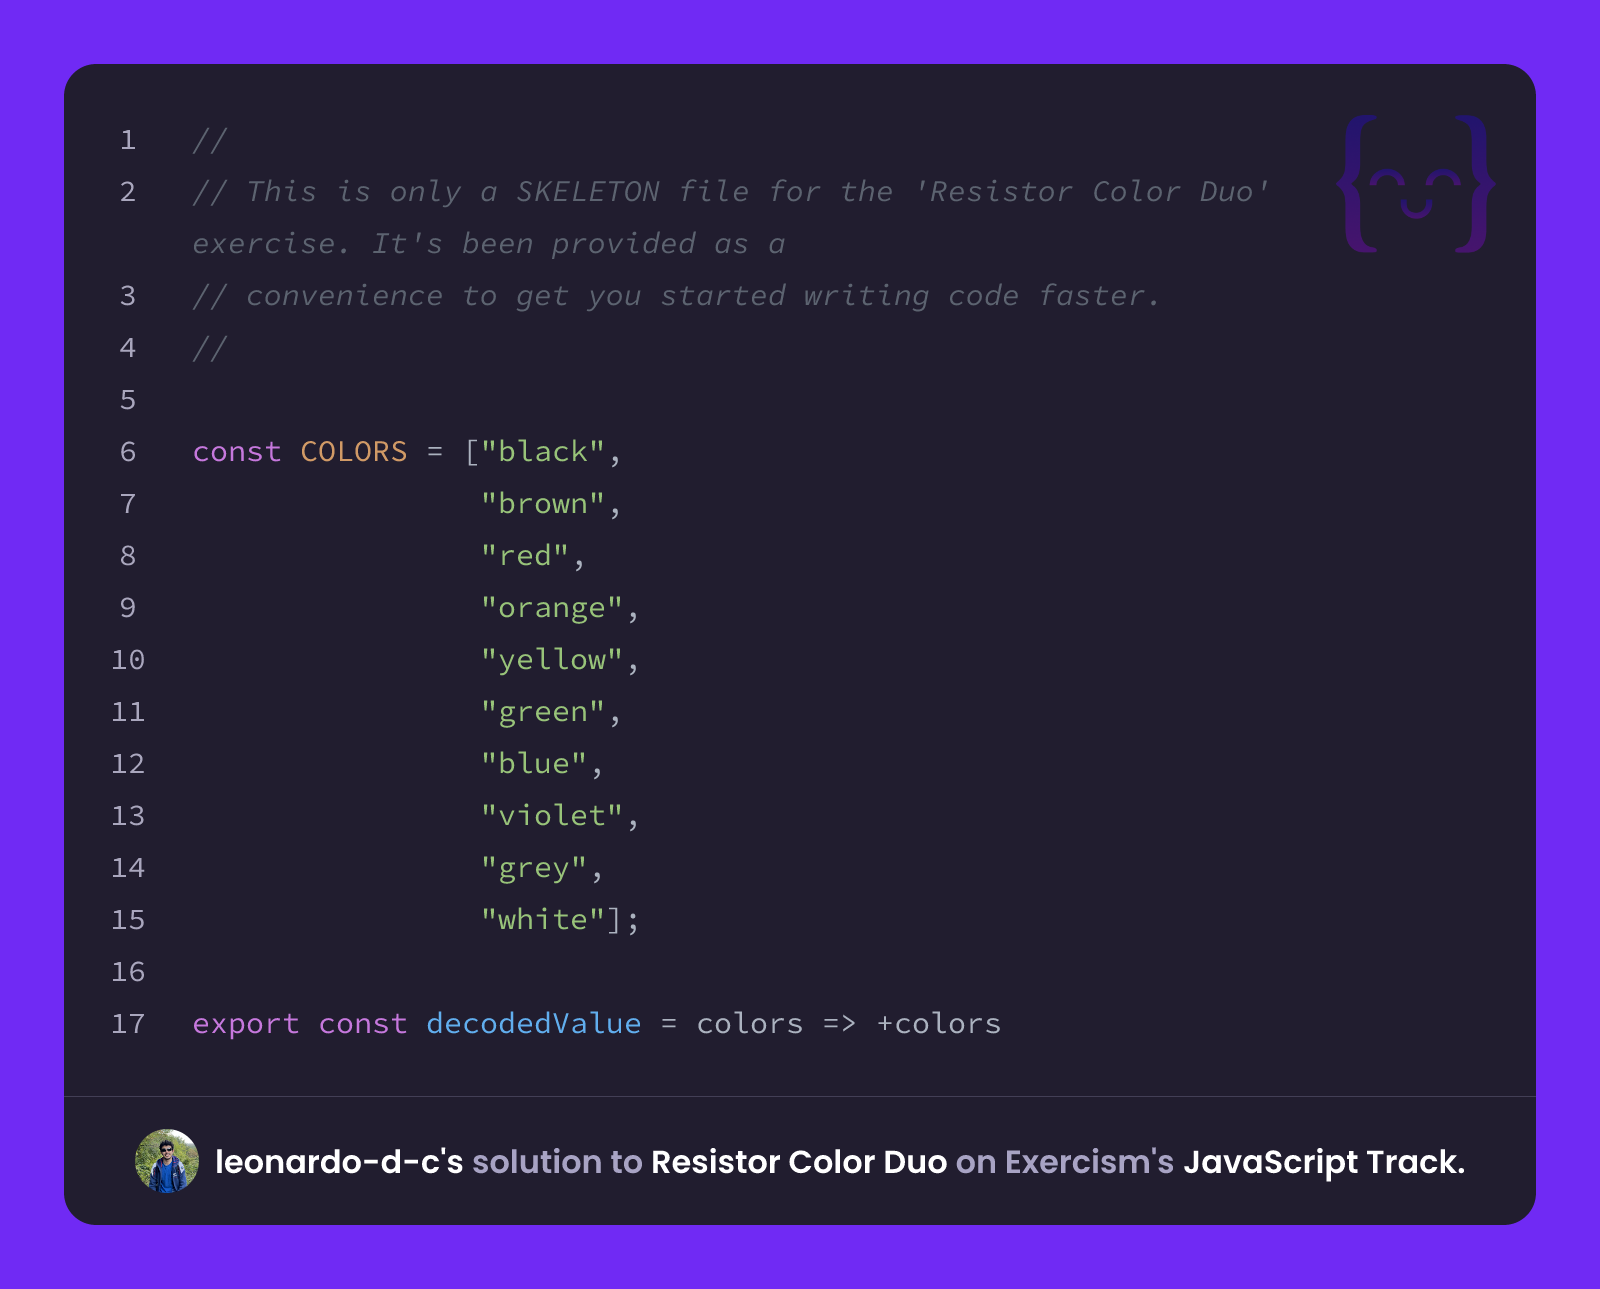Click the arrow "=>" operator

[840, 1024]
